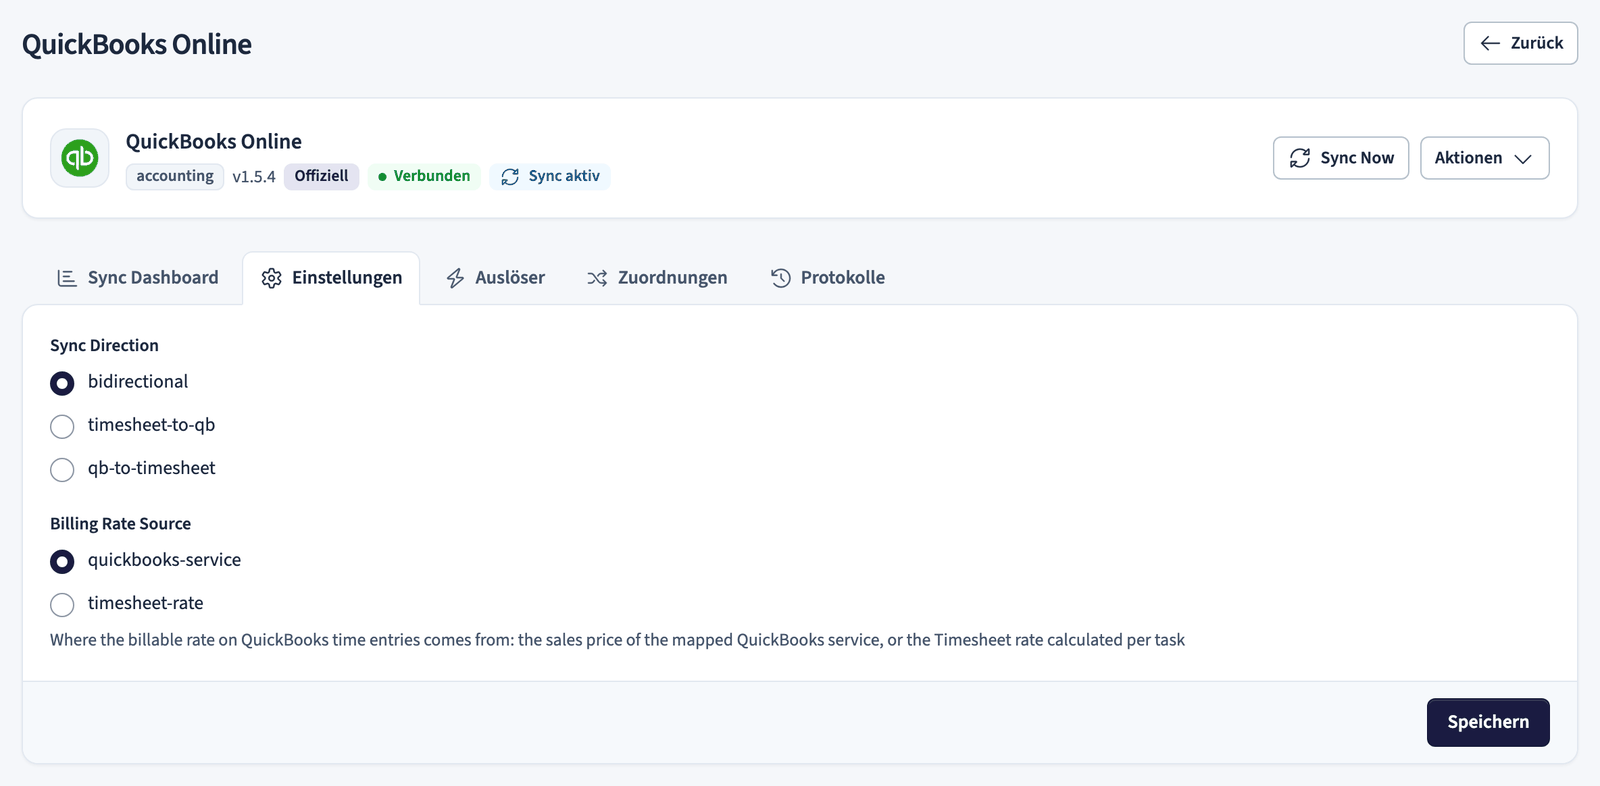Click the back arrow icon beside Zurück
The height and width of the screenshot is (786, 1600).
tap(1490, 43)
